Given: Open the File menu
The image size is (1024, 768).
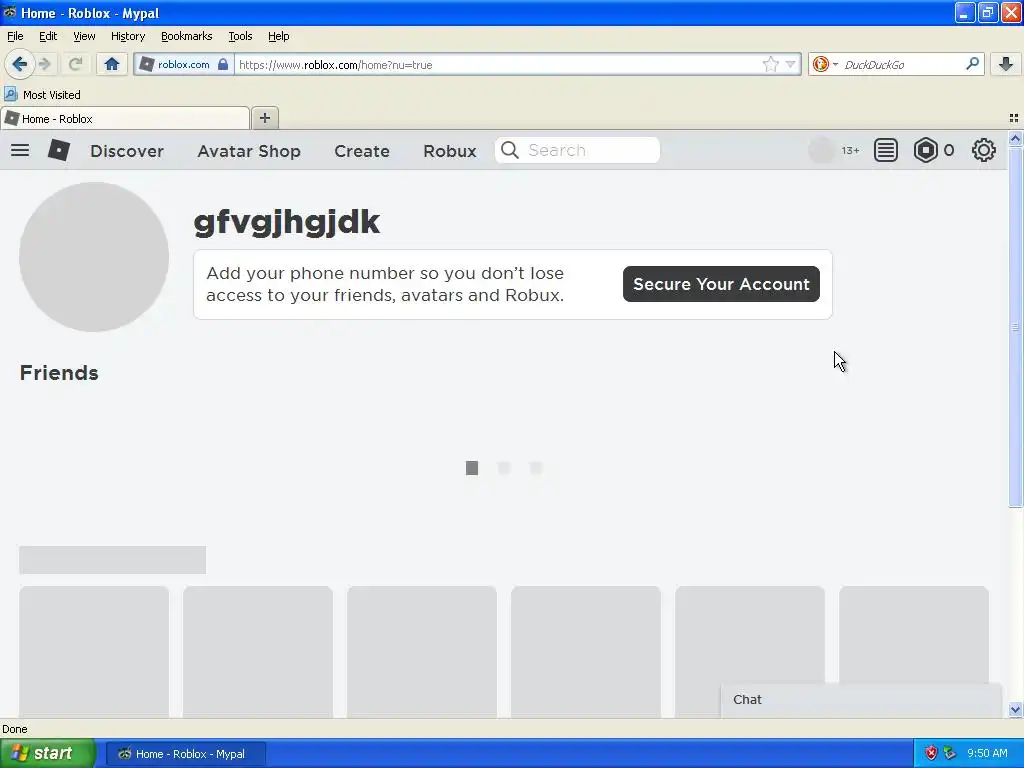Looking at the screenshot, I should (x=15, y=37).
